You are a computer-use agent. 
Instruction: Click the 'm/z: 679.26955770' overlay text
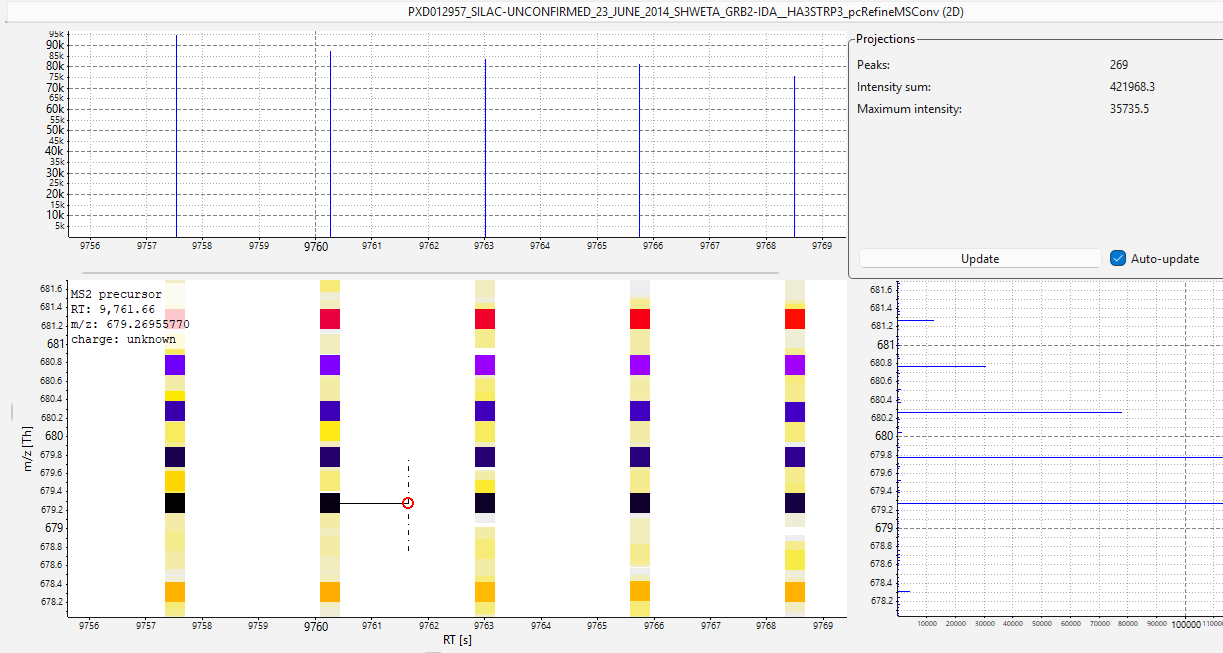click(x=130, y=324)
